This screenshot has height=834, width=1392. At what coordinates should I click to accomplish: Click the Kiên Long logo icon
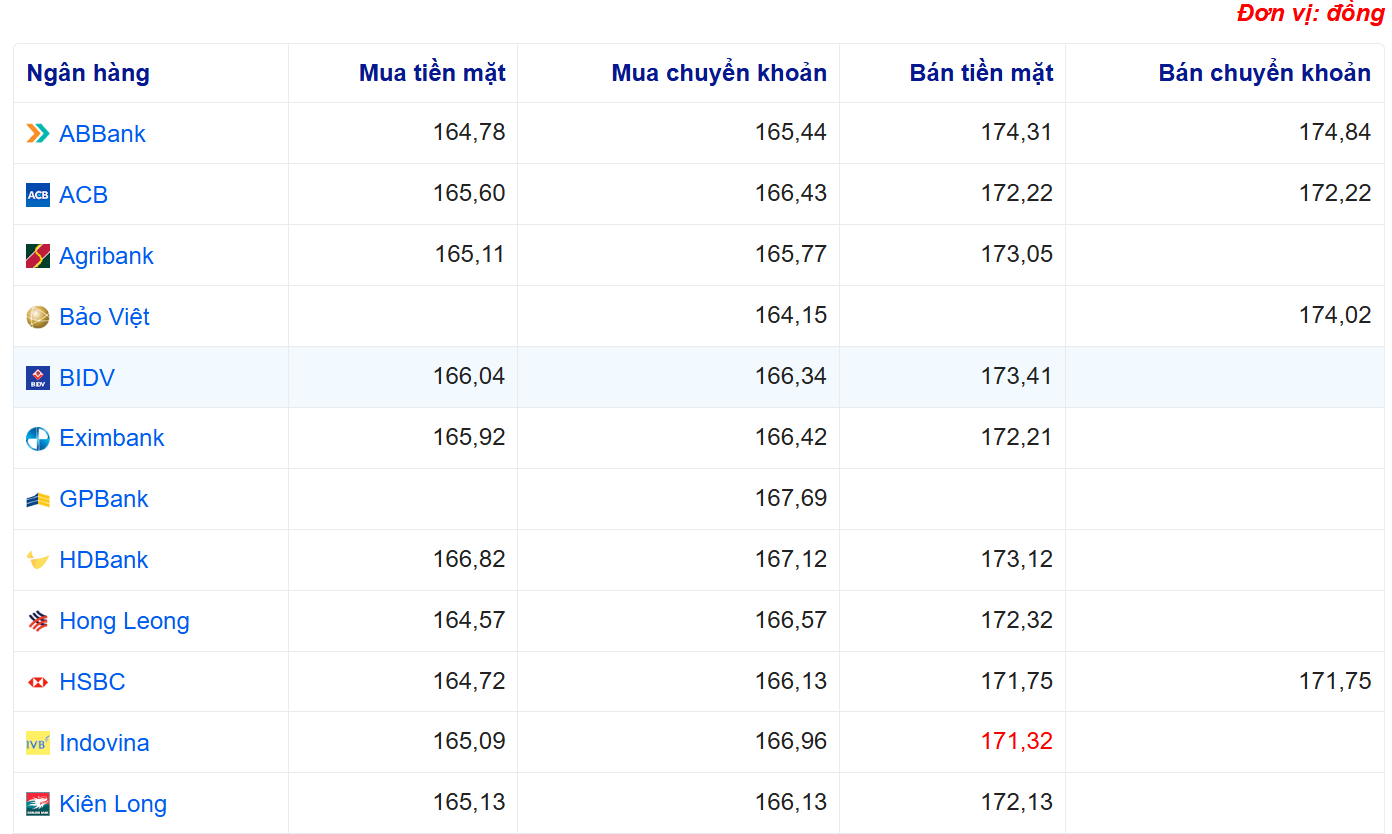(x=38, y=804)
